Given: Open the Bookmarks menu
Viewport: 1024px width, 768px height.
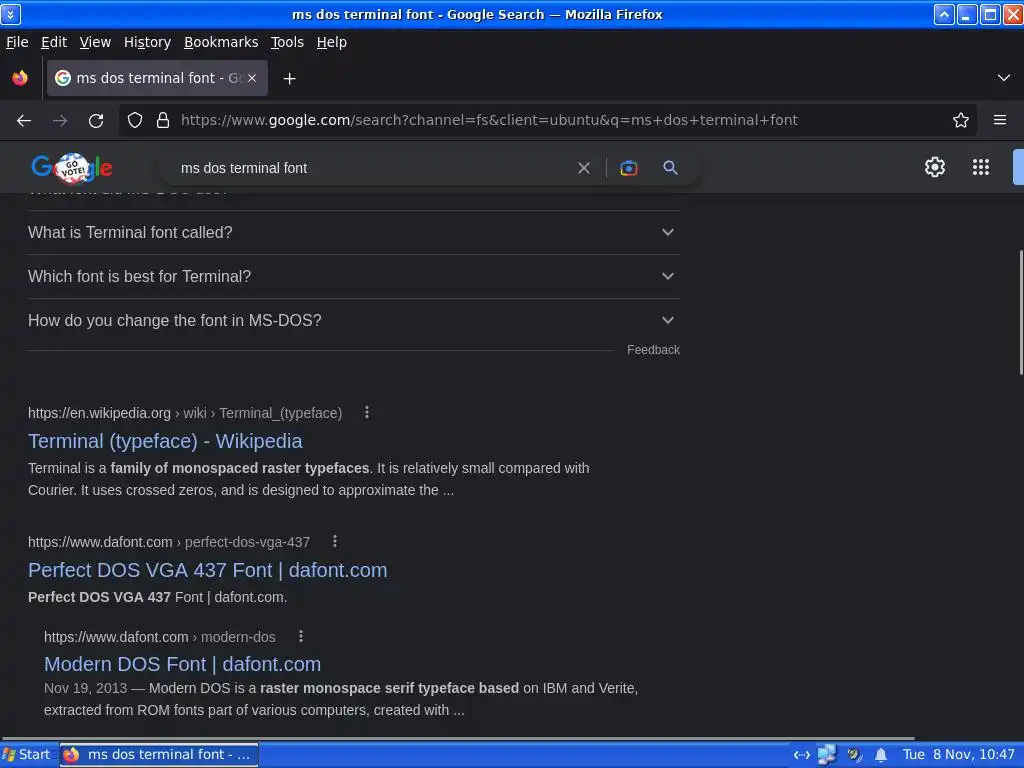Looking at the screenshot, I should point(221,42).
